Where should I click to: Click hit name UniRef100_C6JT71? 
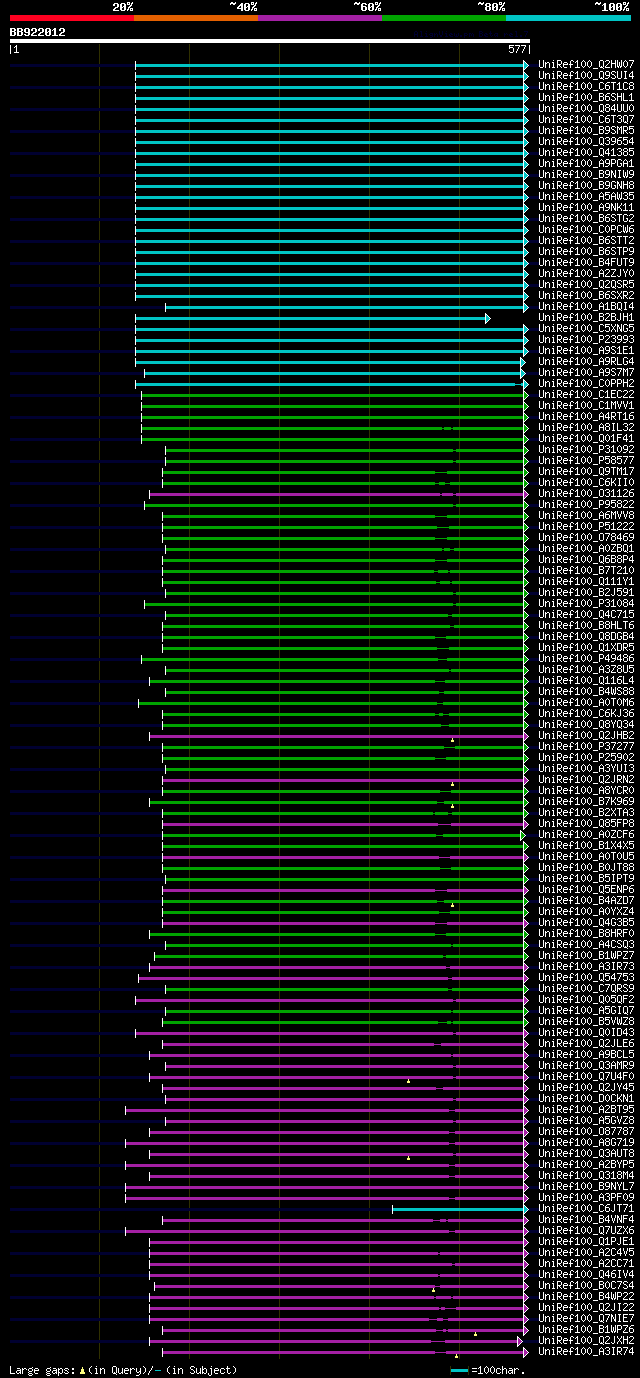pyautogui.click(x=586, y=1208)
